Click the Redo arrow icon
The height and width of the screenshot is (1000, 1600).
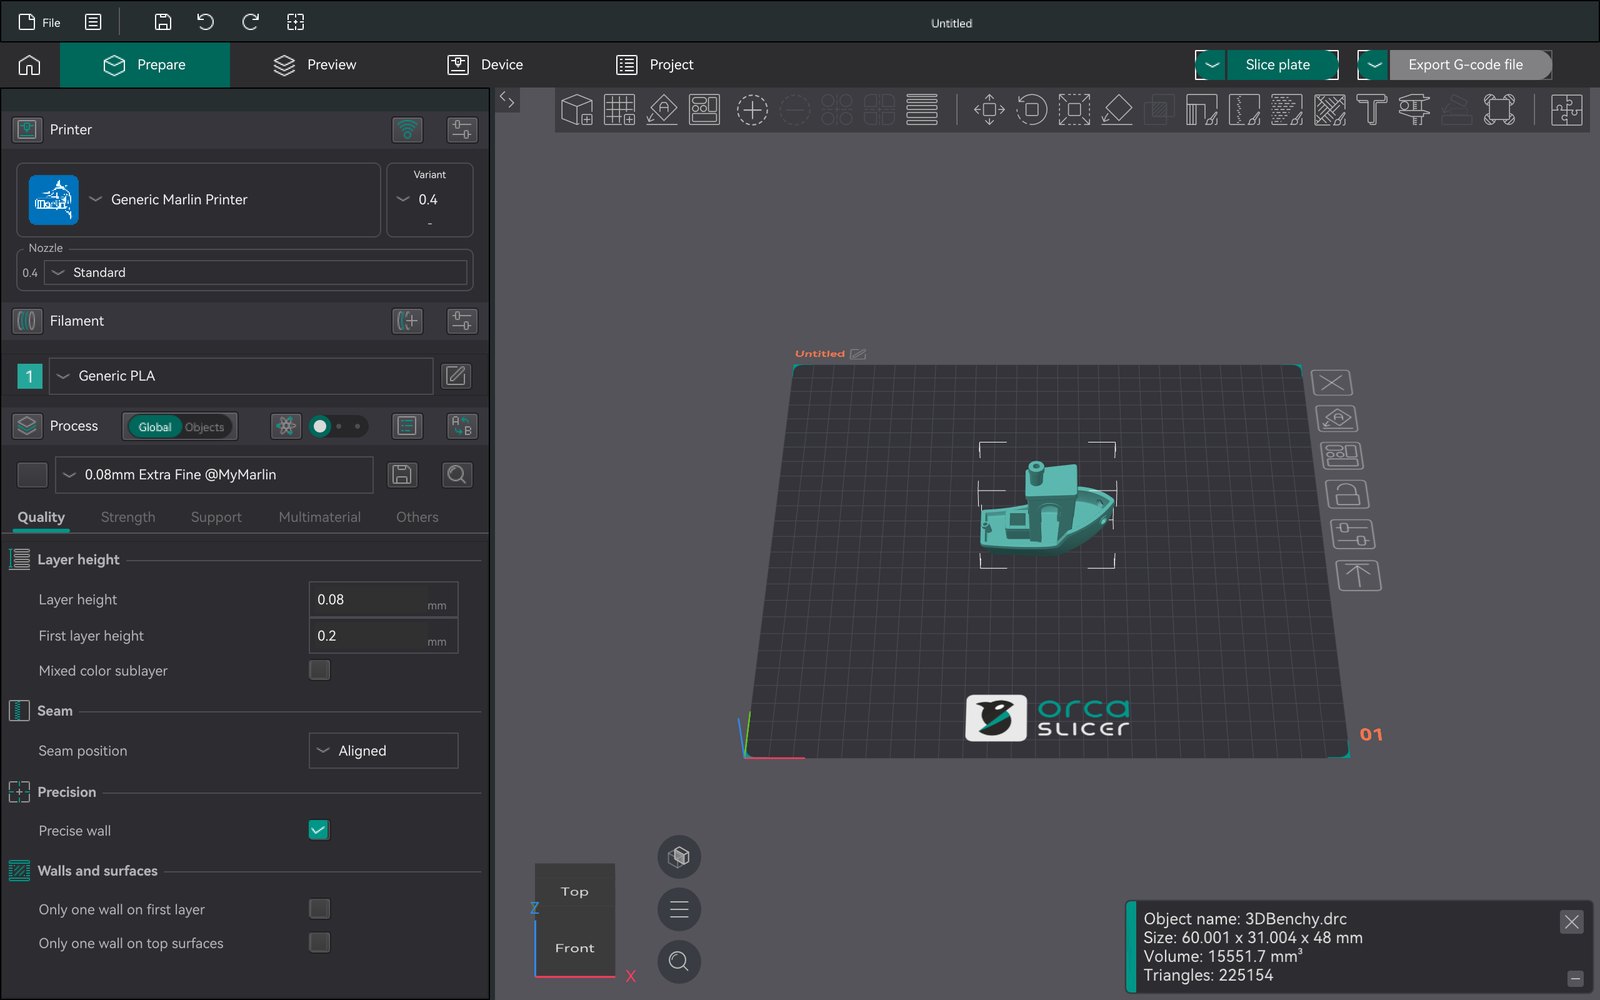tap(250, 22)
